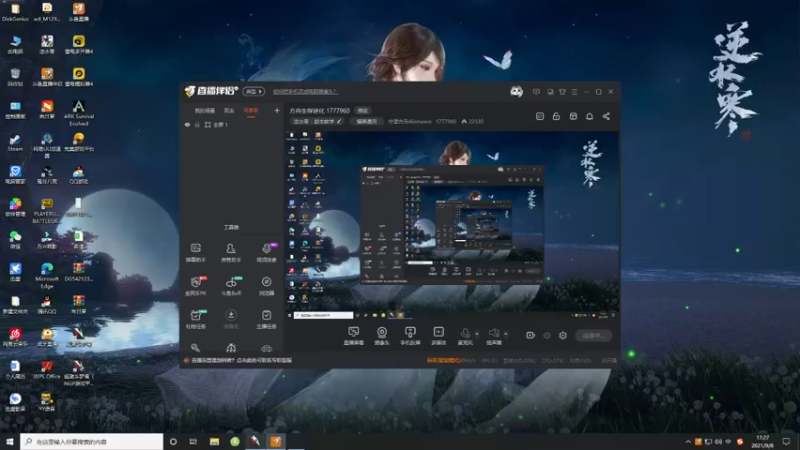Image resolution: width=800 pixels, height=450 pixels.
Task: Add a 摄像头 camera source
Action: 382,336
